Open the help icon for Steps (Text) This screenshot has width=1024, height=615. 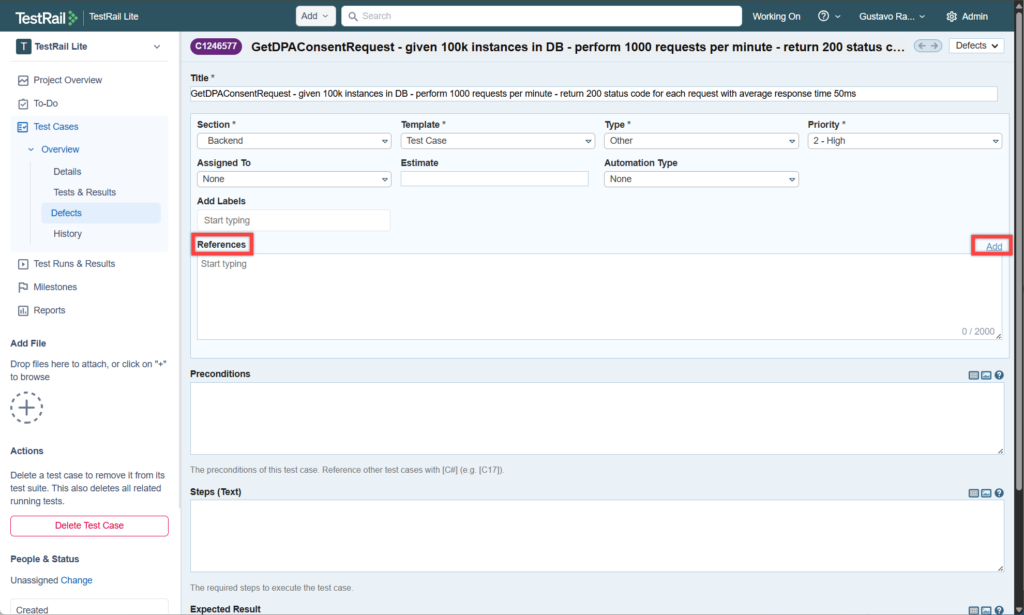coord(999,493)
